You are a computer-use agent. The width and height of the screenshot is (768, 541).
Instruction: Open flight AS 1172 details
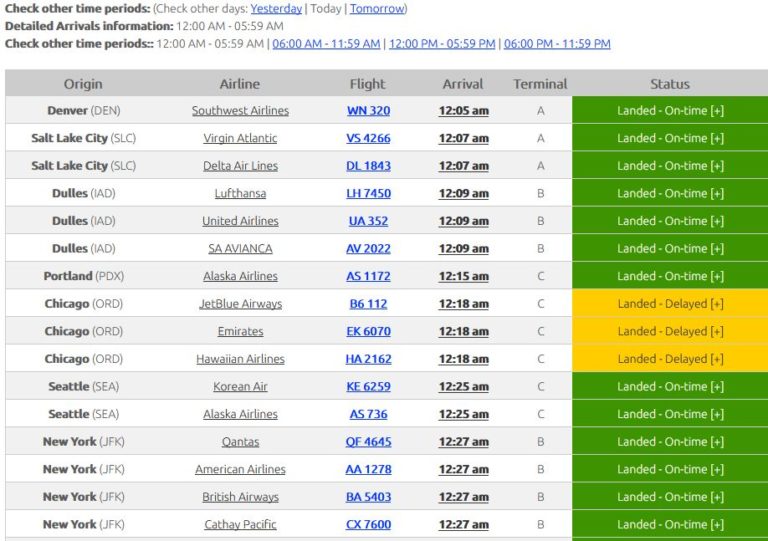[x=368, y=276]
